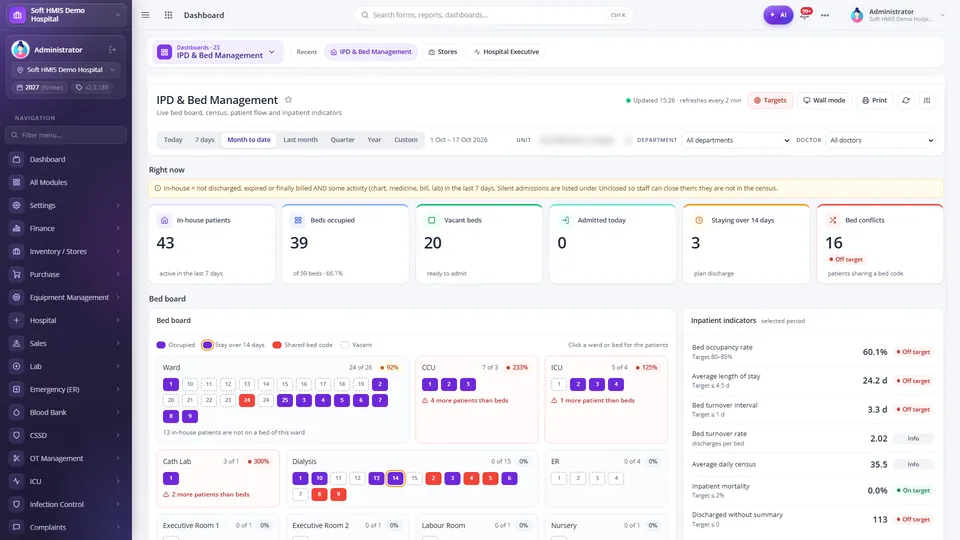Click the Lab sidebar icon
Image resolution: width=960 pixels, height=540 pixels.
(17, 366)
